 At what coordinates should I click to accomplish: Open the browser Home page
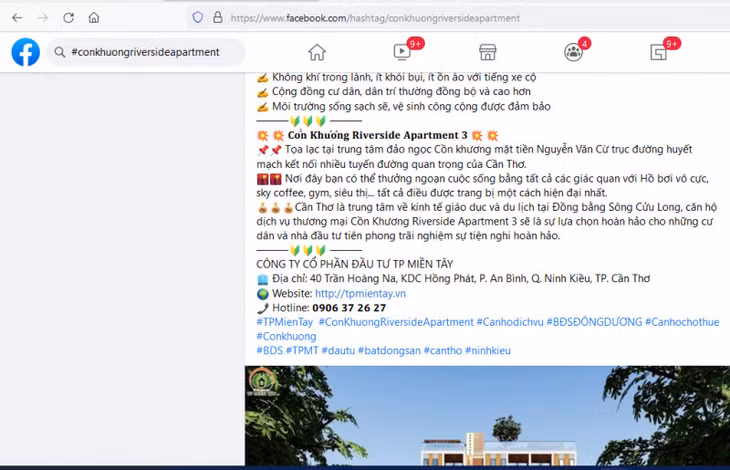pyautogui.click(x=94, y=18)
